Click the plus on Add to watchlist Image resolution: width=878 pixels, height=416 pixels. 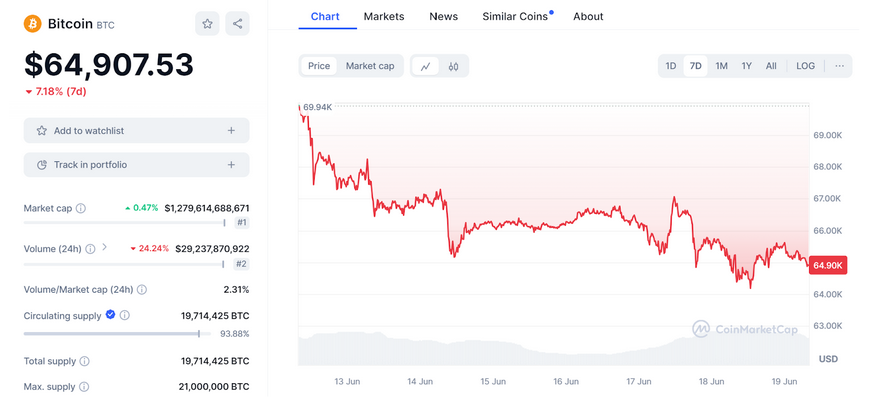[231, 130]
